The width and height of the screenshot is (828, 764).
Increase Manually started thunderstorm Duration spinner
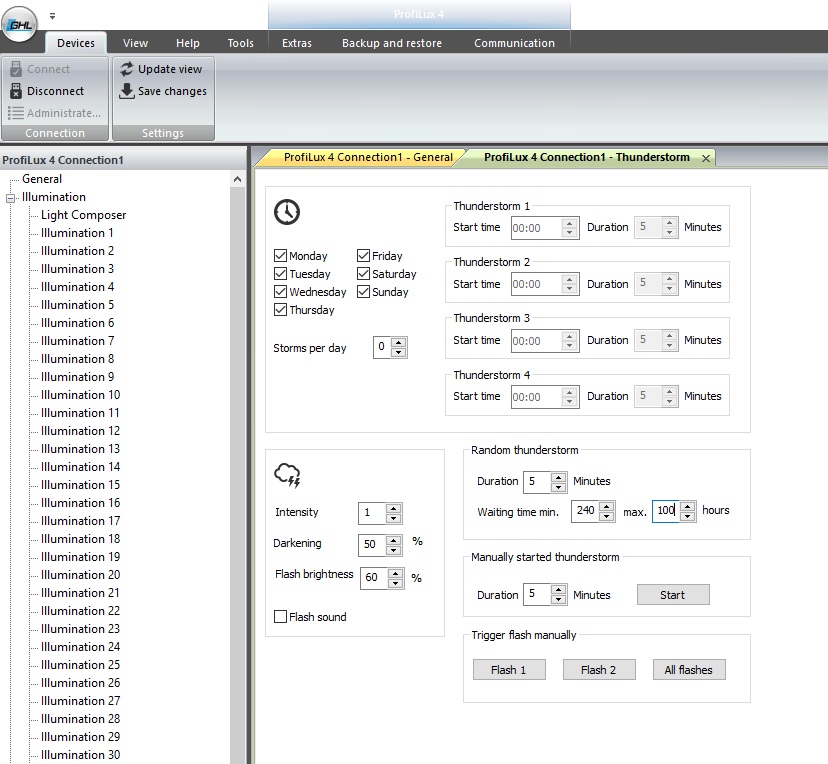click(x=558, y=589)
